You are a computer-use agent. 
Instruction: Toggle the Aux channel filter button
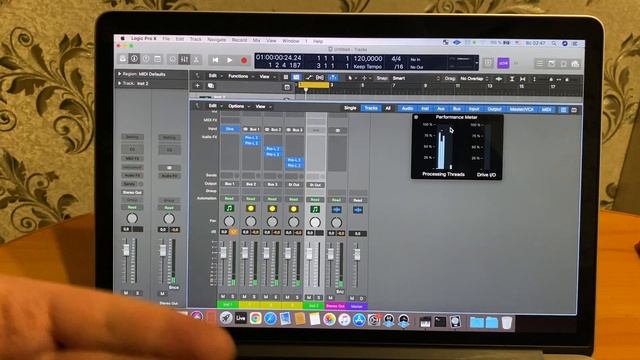(440, 109)
